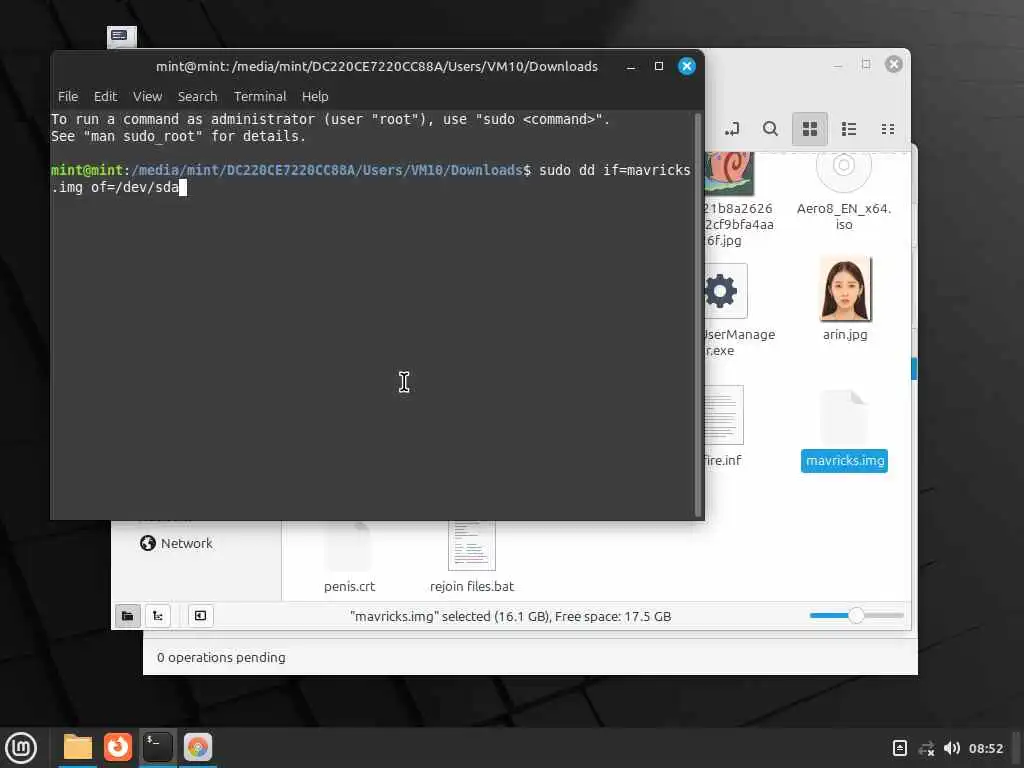Image resolution: width=1024 pixels, height=768 pixels.
Task: Minimize the terminal window
Action: pyautogui.click(x=631, y=67)
